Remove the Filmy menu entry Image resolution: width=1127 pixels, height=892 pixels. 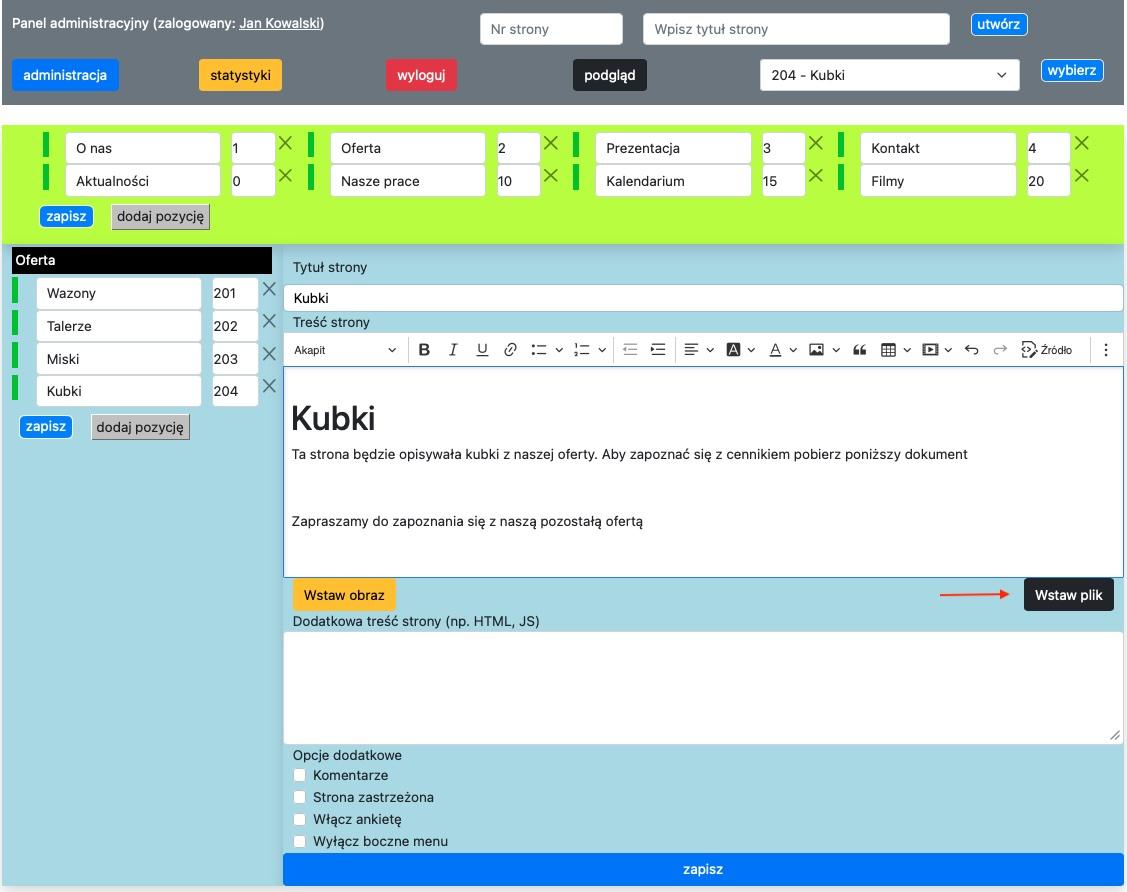pos(1081,175)
